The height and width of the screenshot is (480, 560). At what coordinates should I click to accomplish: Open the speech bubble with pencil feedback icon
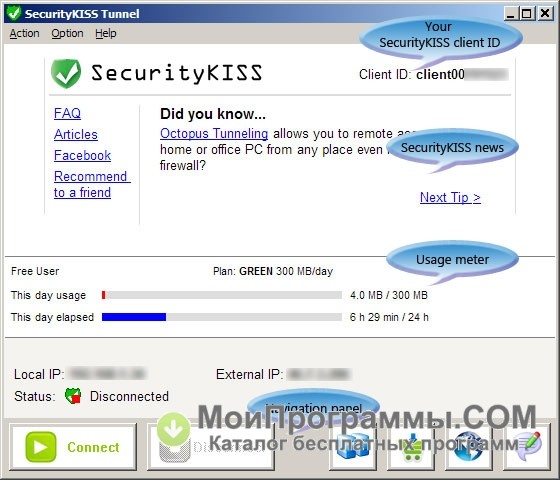pyautogui.click(x=527, y=446)
